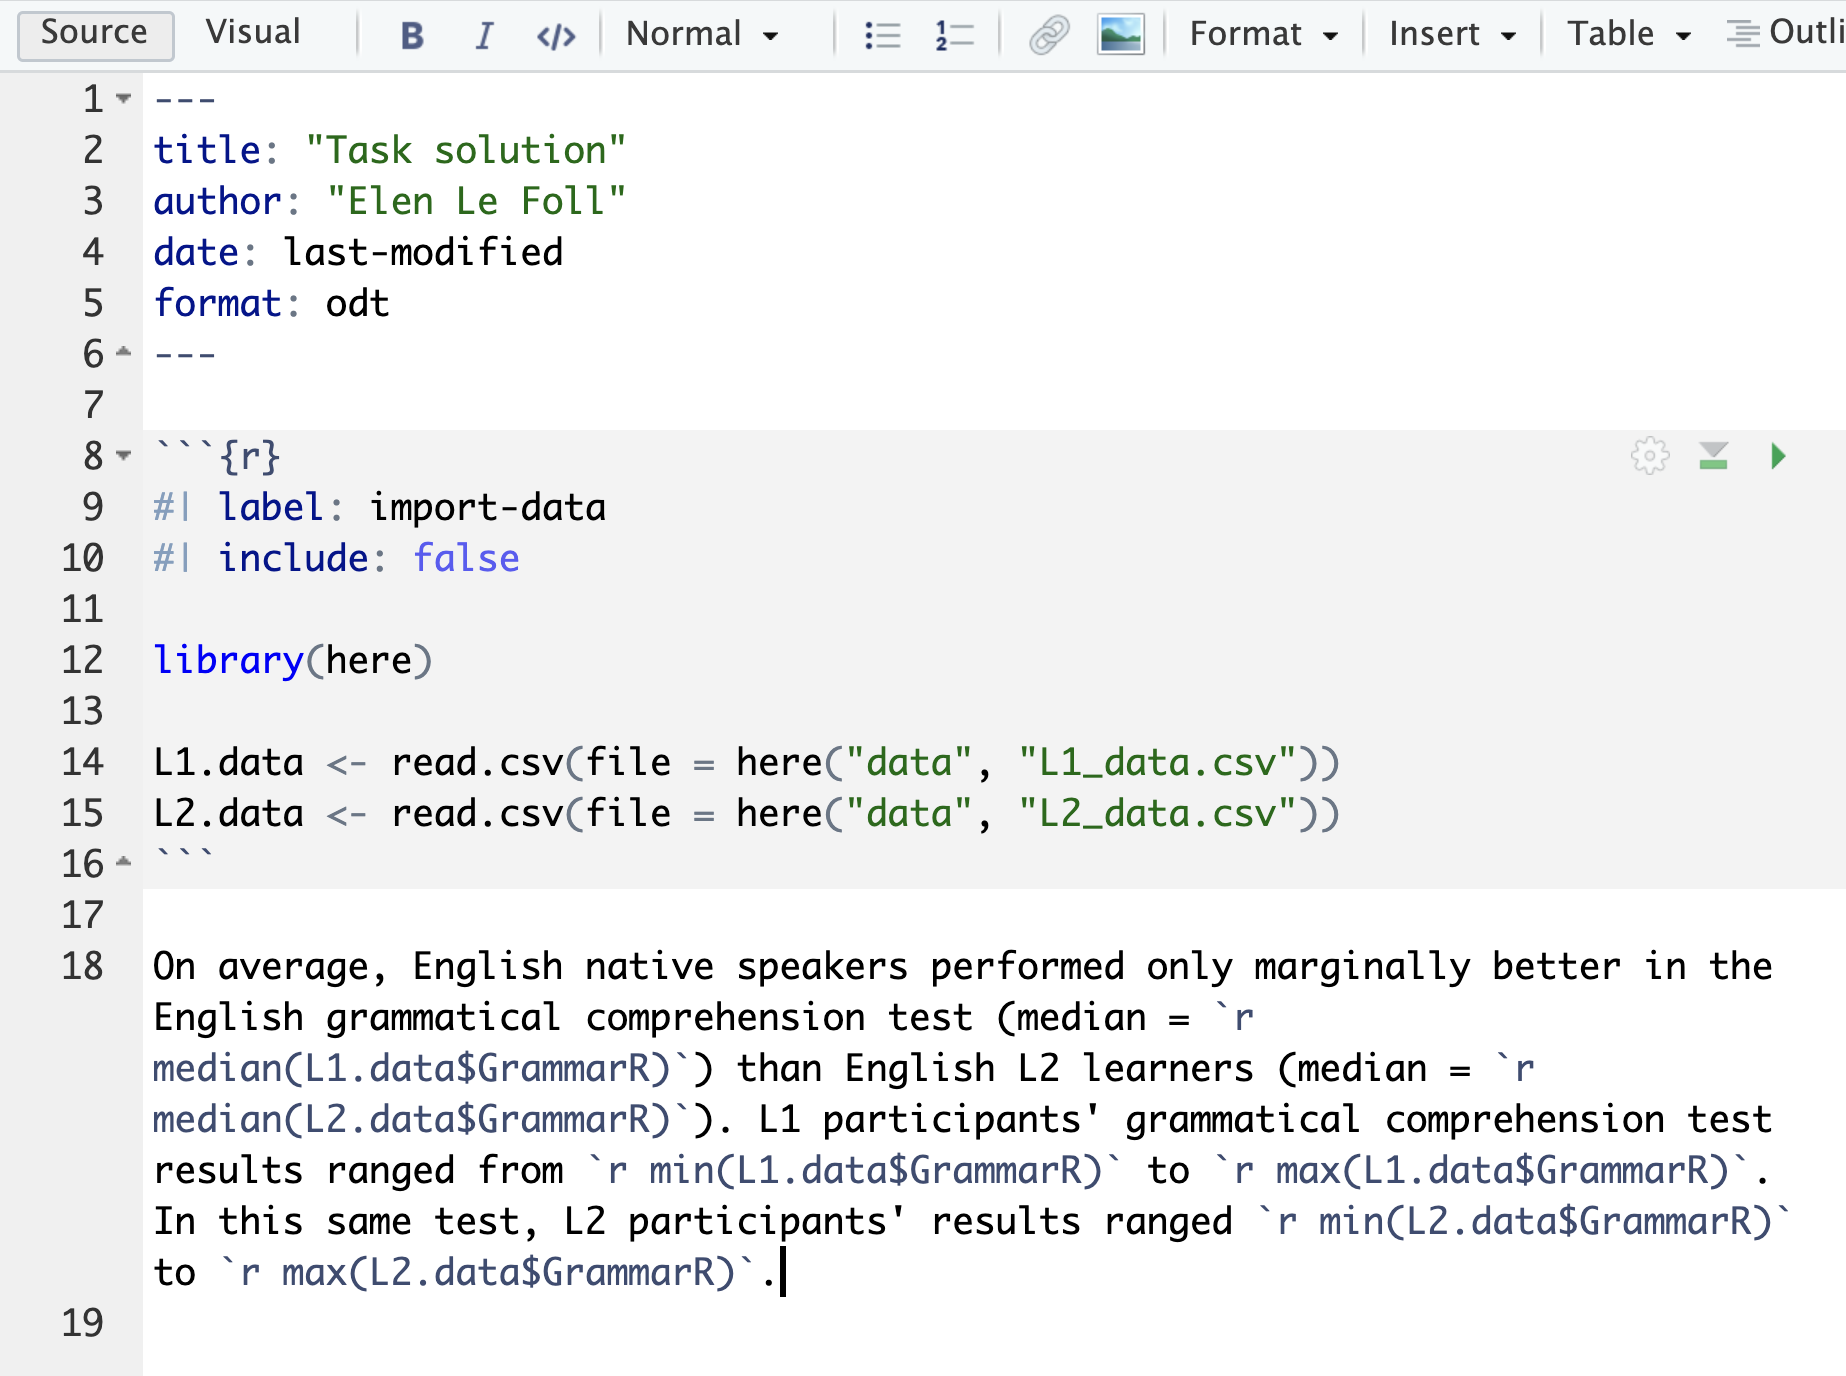Click line number 19 in the gutter
The image size is (1846, 1376).
[x=82, y=1323]
